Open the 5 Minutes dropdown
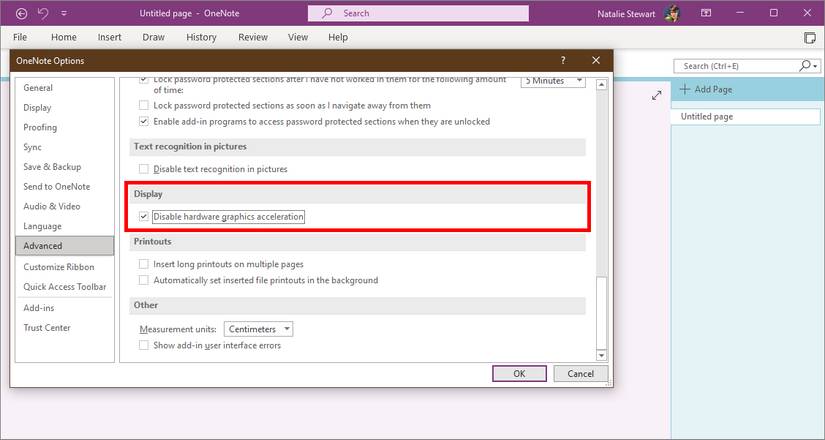825x440 pixels. click(553, 81)
